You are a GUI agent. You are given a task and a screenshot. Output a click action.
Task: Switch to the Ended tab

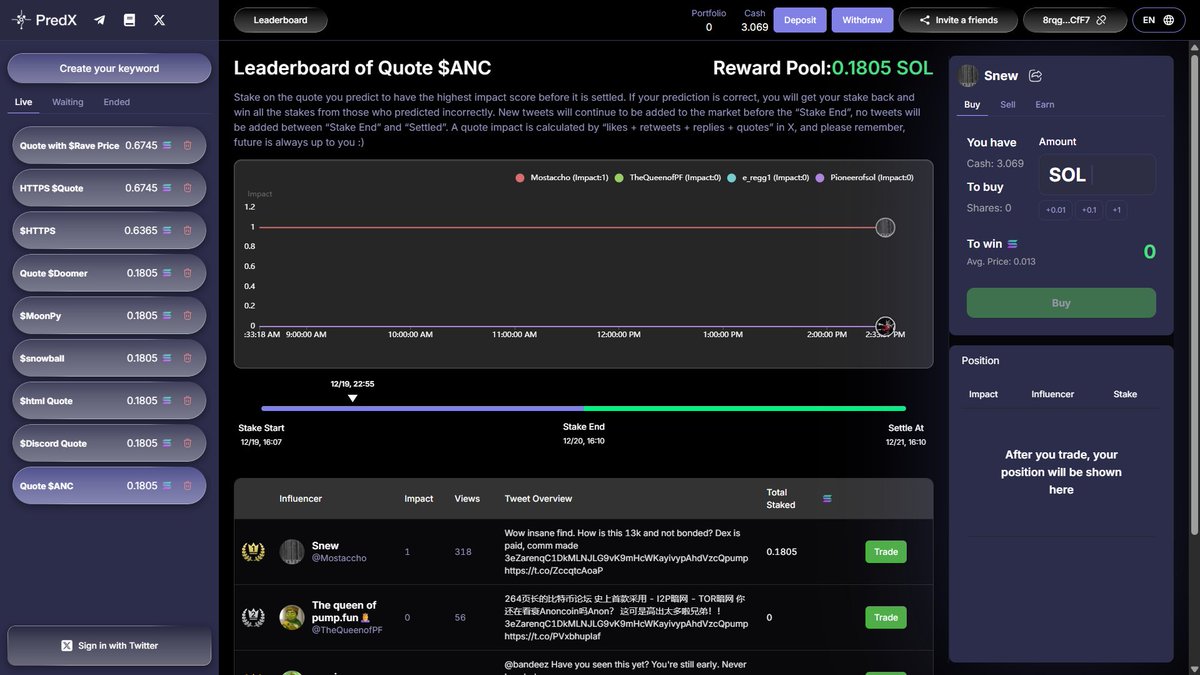(117, 102)
